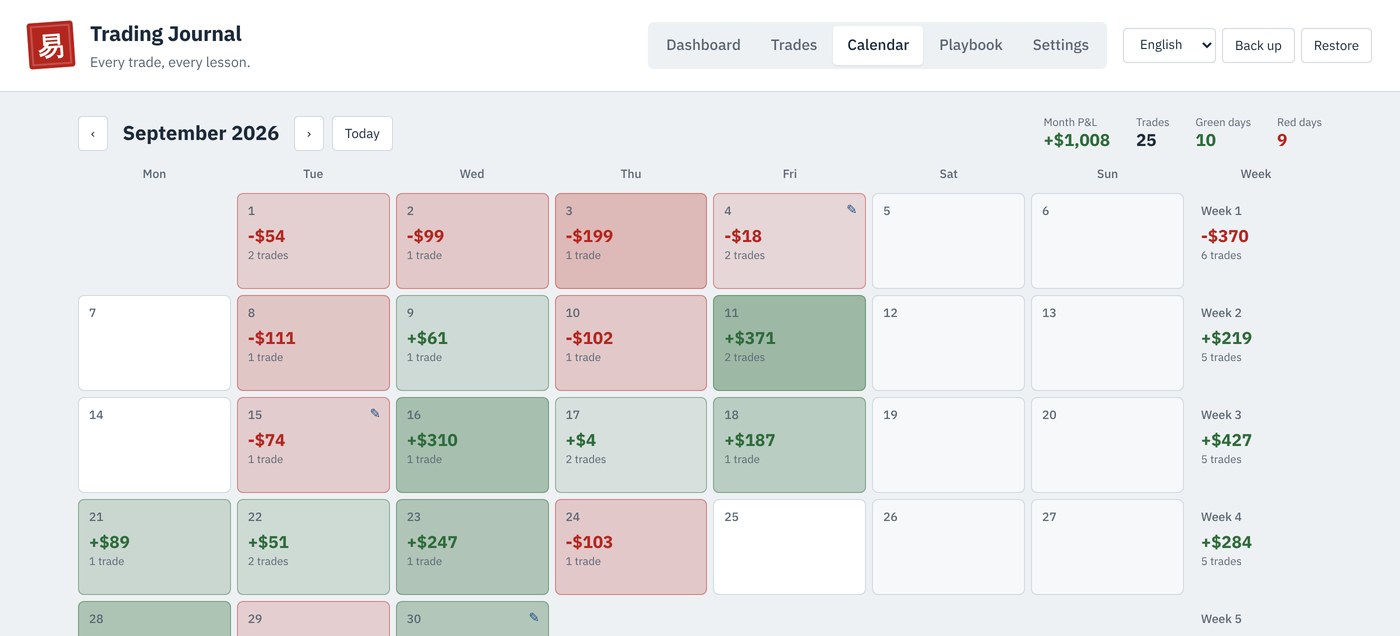The image size is (1400, 636).
Task: Open the note pencil icon on September 15
Action: (375, 414)
